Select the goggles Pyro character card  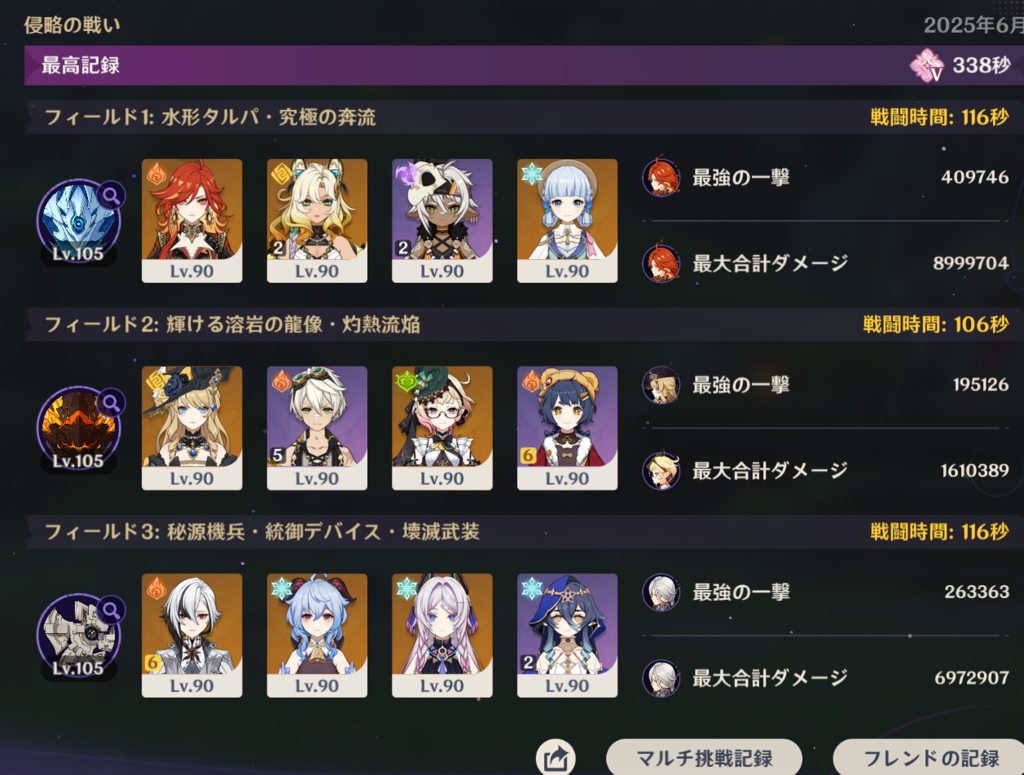click(x=317, y=428)
